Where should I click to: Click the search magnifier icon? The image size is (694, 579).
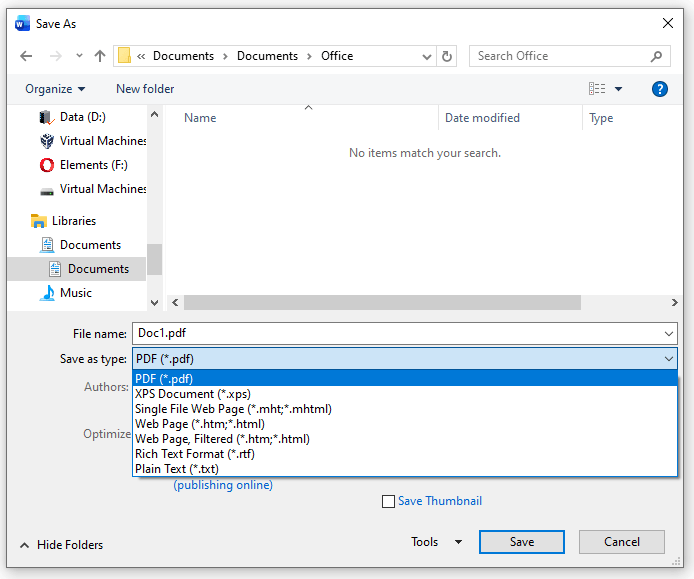tap(656, 56)
